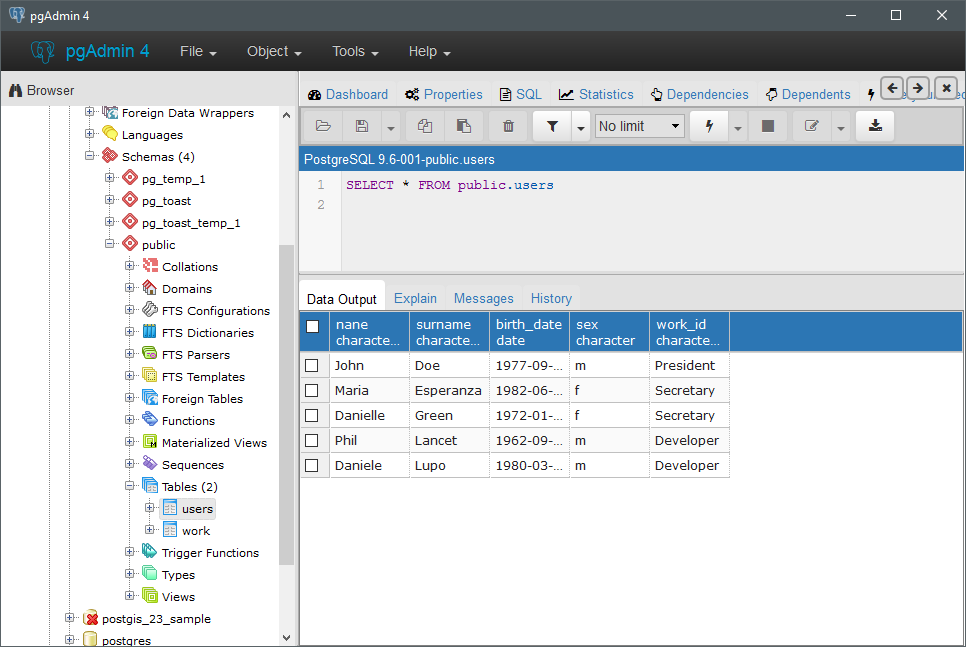
Task: Click the Paste toolbar icon
Action: (463, 126)
